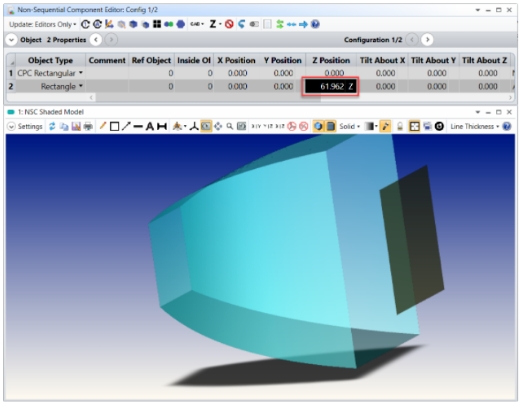Screen dimensions: 521x403
Task: Click the green double-arrow icon in editor toolbar
Action: [x=280, y=24]
